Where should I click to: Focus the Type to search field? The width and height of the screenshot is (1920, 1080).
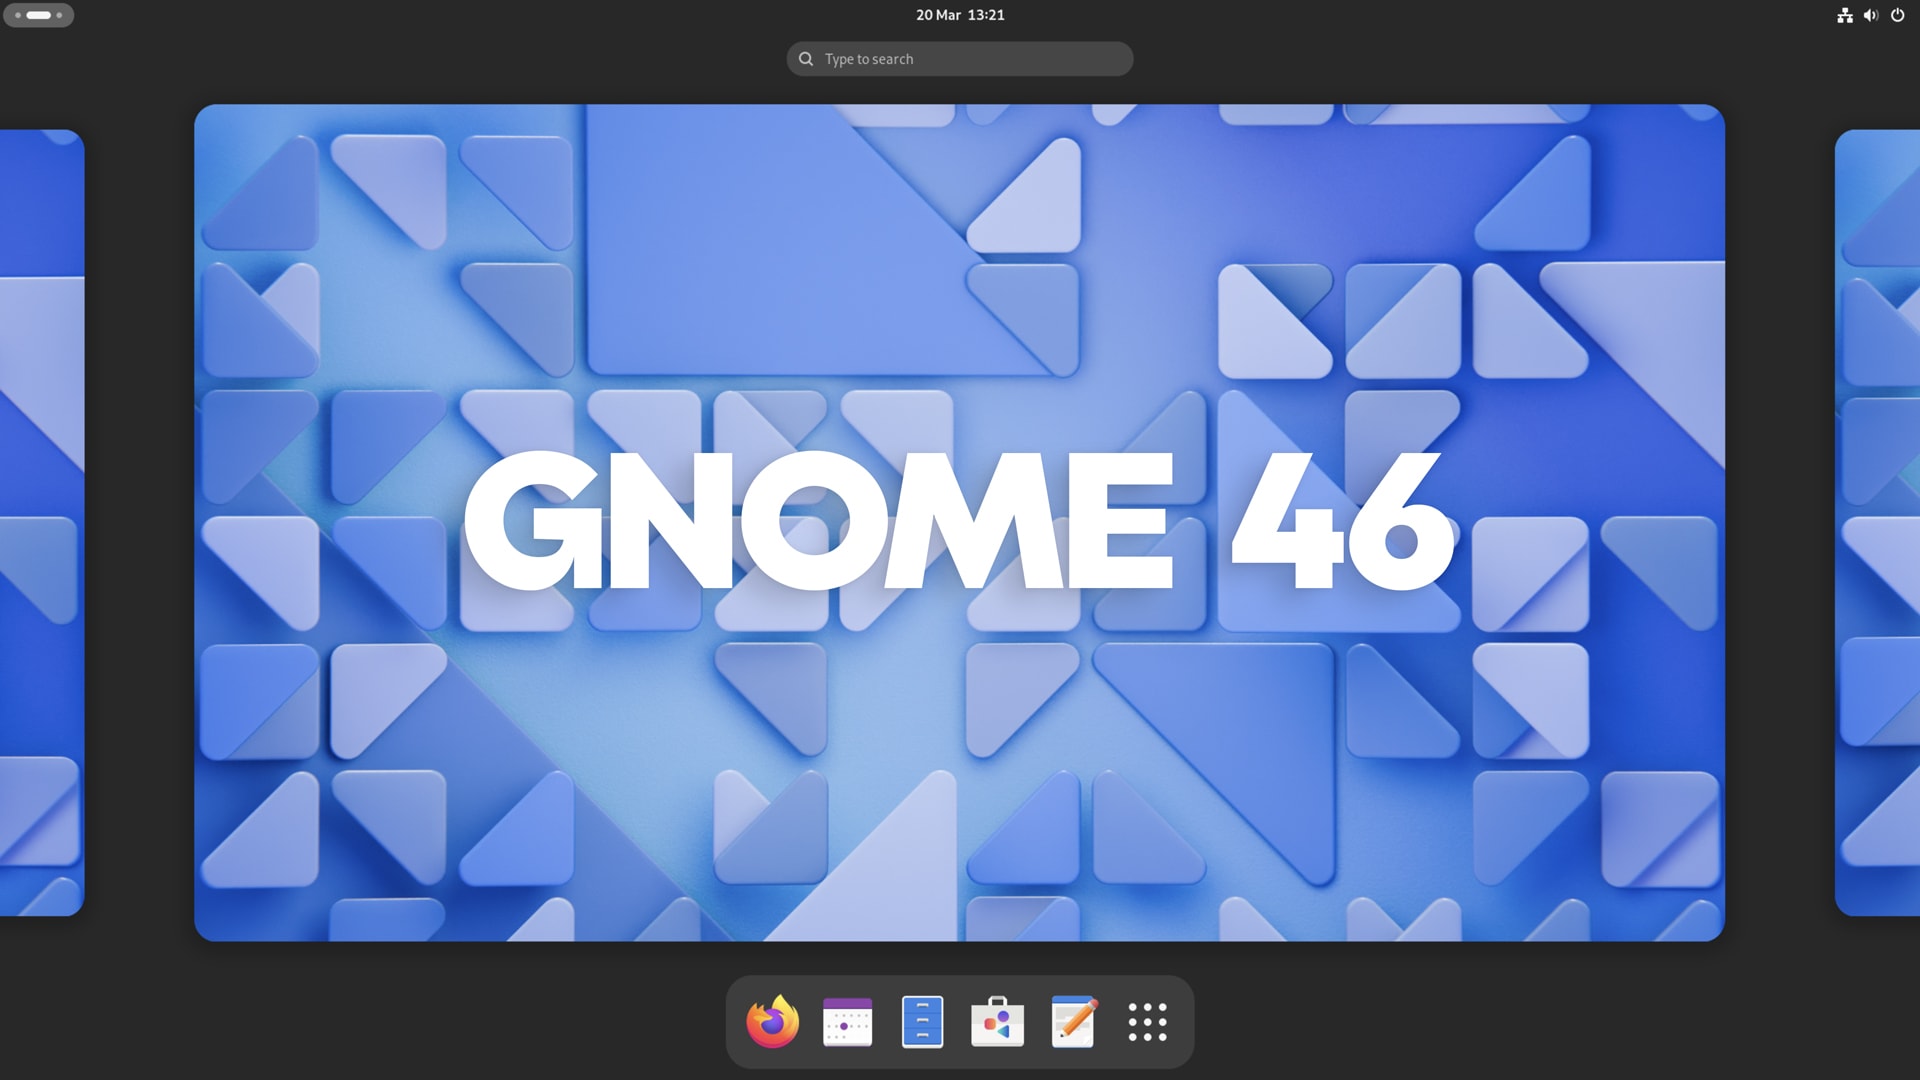(x=970, y=59)
